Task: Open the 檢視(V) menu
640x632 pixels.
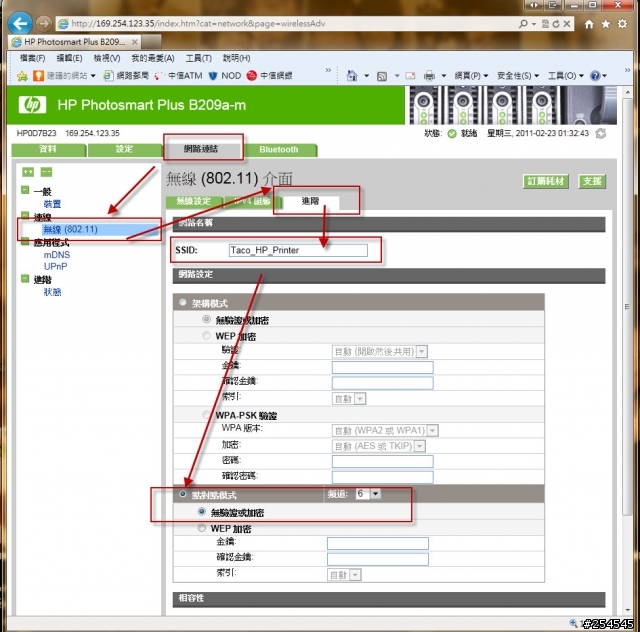Action: (107, 58)
